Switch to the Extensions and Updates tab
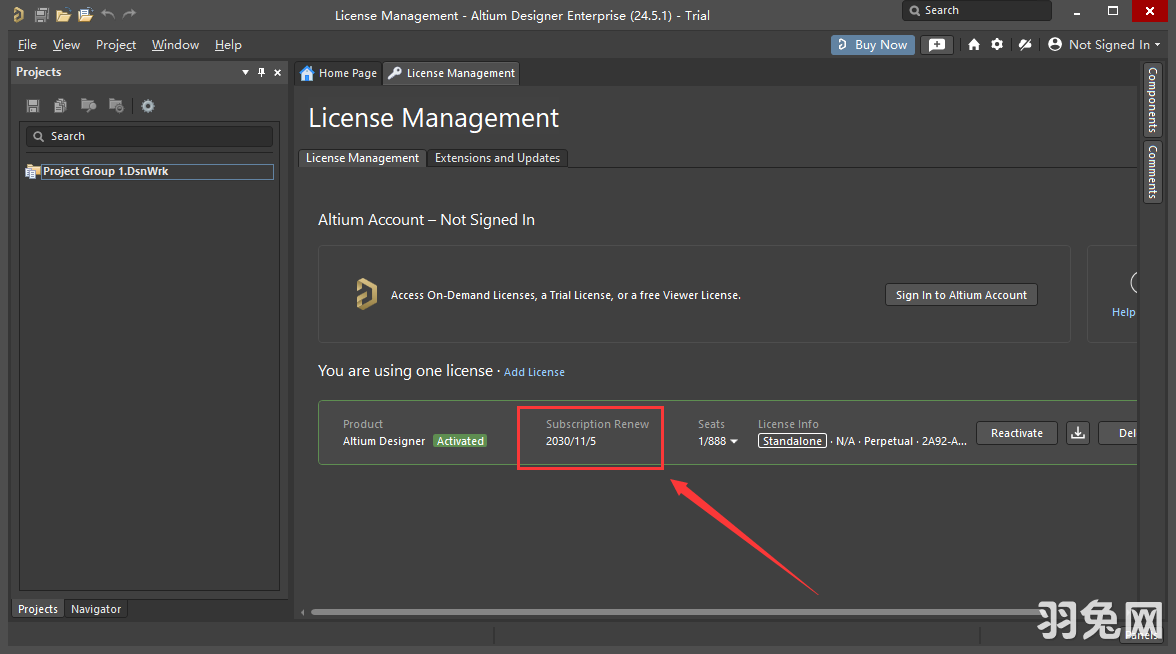Image resolution: width=1176 pixels, height=654 pixels. click(497, 158)
